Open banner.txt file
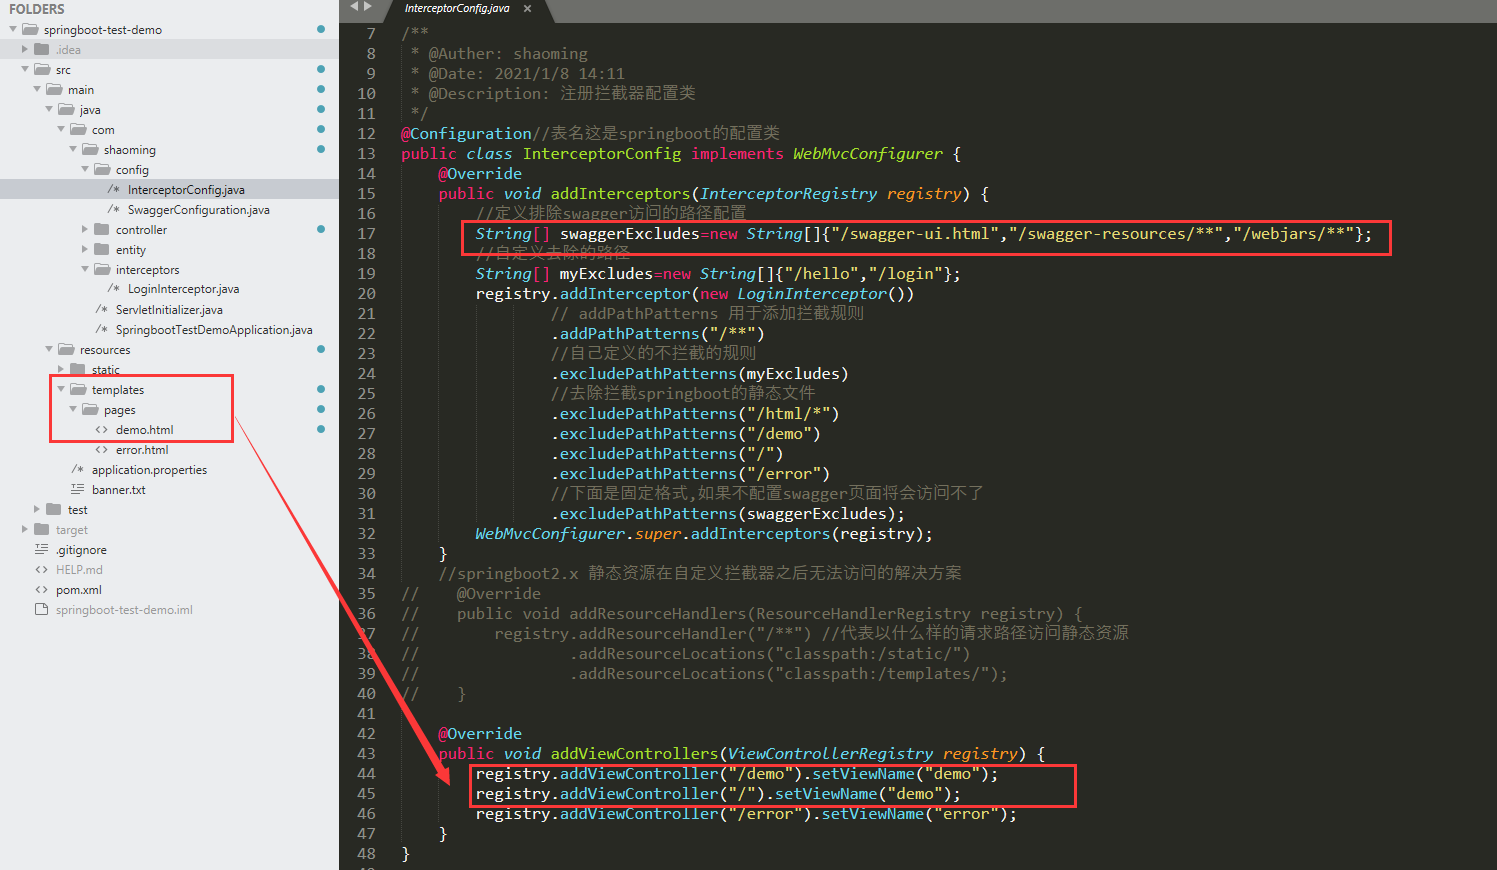The width and height of the screenshot is (1497, 870). pyautogui.click(x=118, y=489)
